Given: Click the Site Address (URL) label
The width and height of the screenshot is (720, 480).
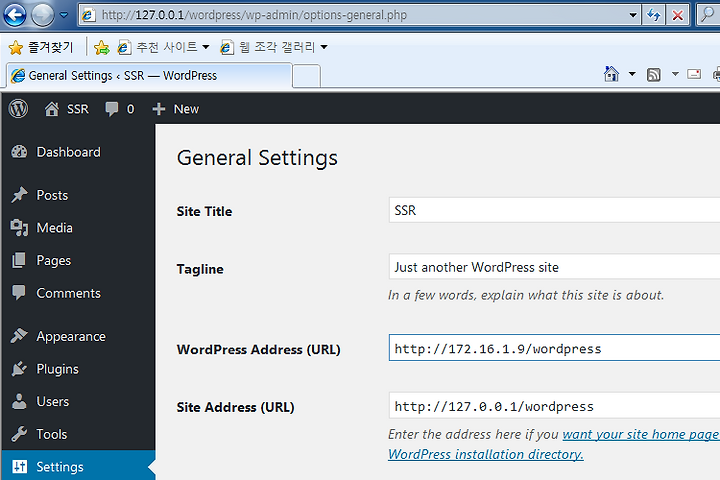Looking at the screenshot, I should point(236,407).
